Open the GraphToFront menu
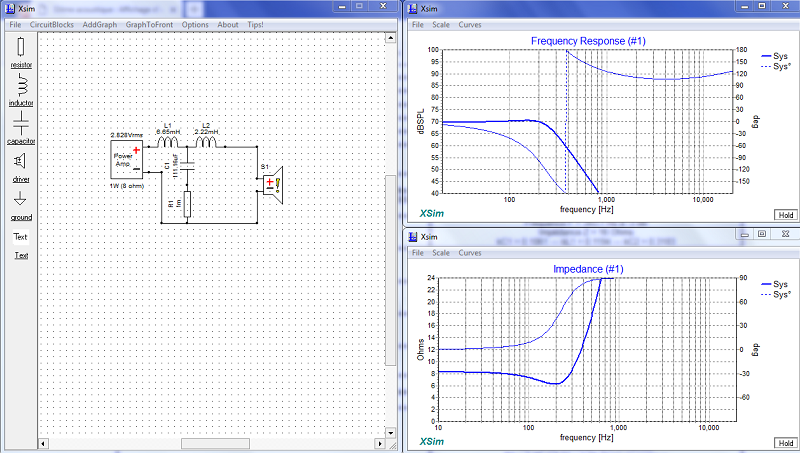Image resolution: width=800 pixels, height=453 pixels. pyautogui.click(x=149, y=24)
